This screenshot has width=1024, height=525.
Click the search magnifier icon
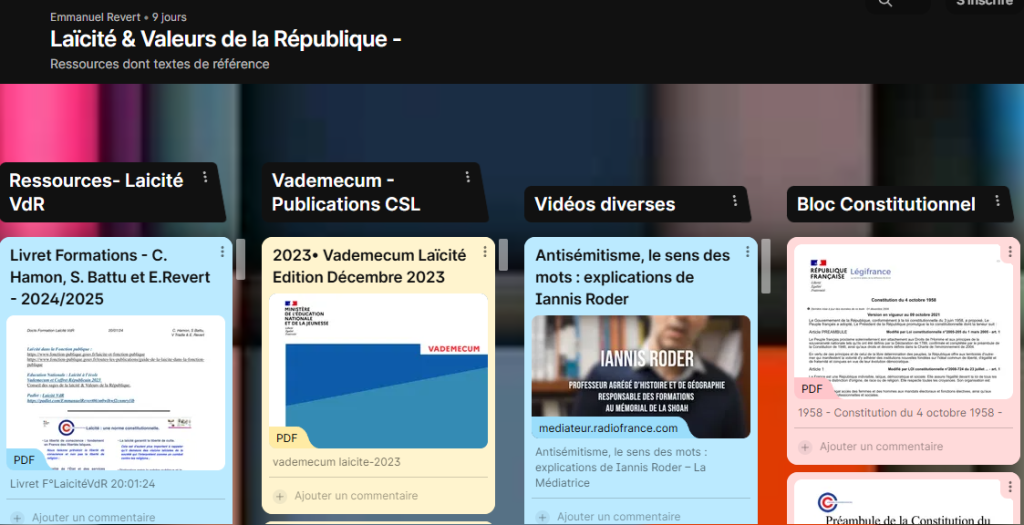coord(885,3)
